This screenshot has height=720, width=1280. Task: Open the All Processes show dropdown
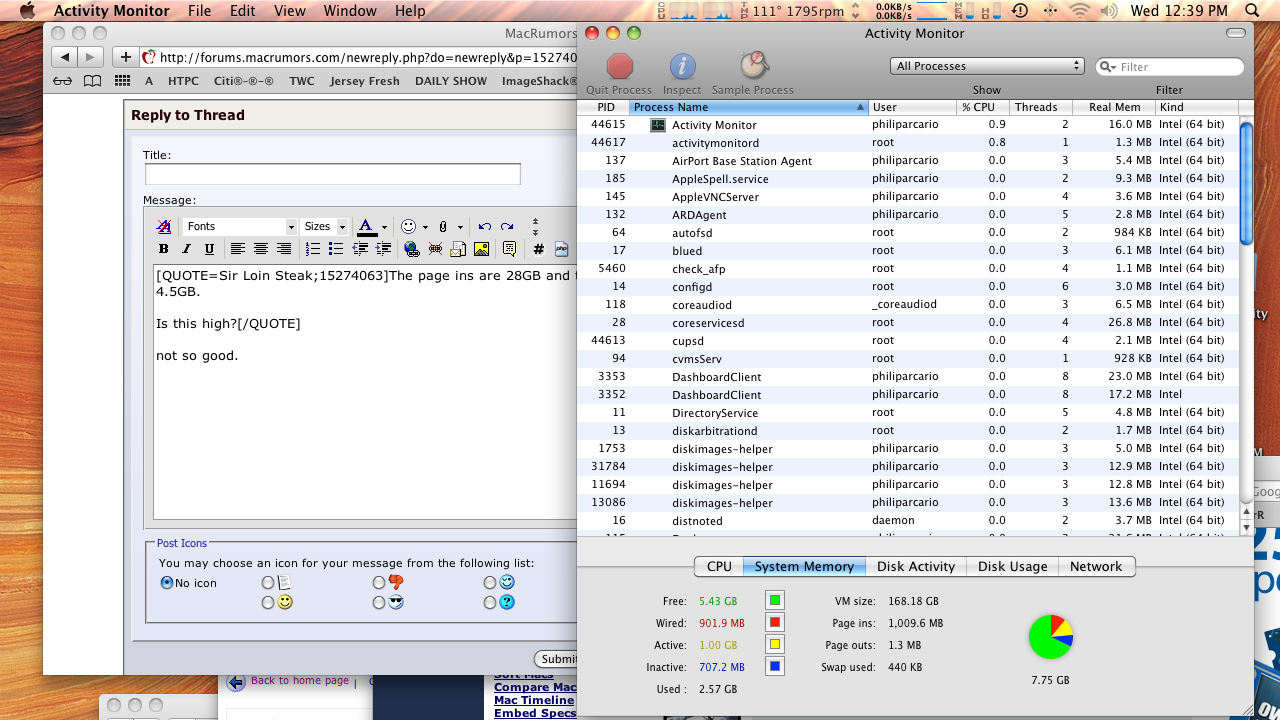pyautogui.click(x=987, y=66)
